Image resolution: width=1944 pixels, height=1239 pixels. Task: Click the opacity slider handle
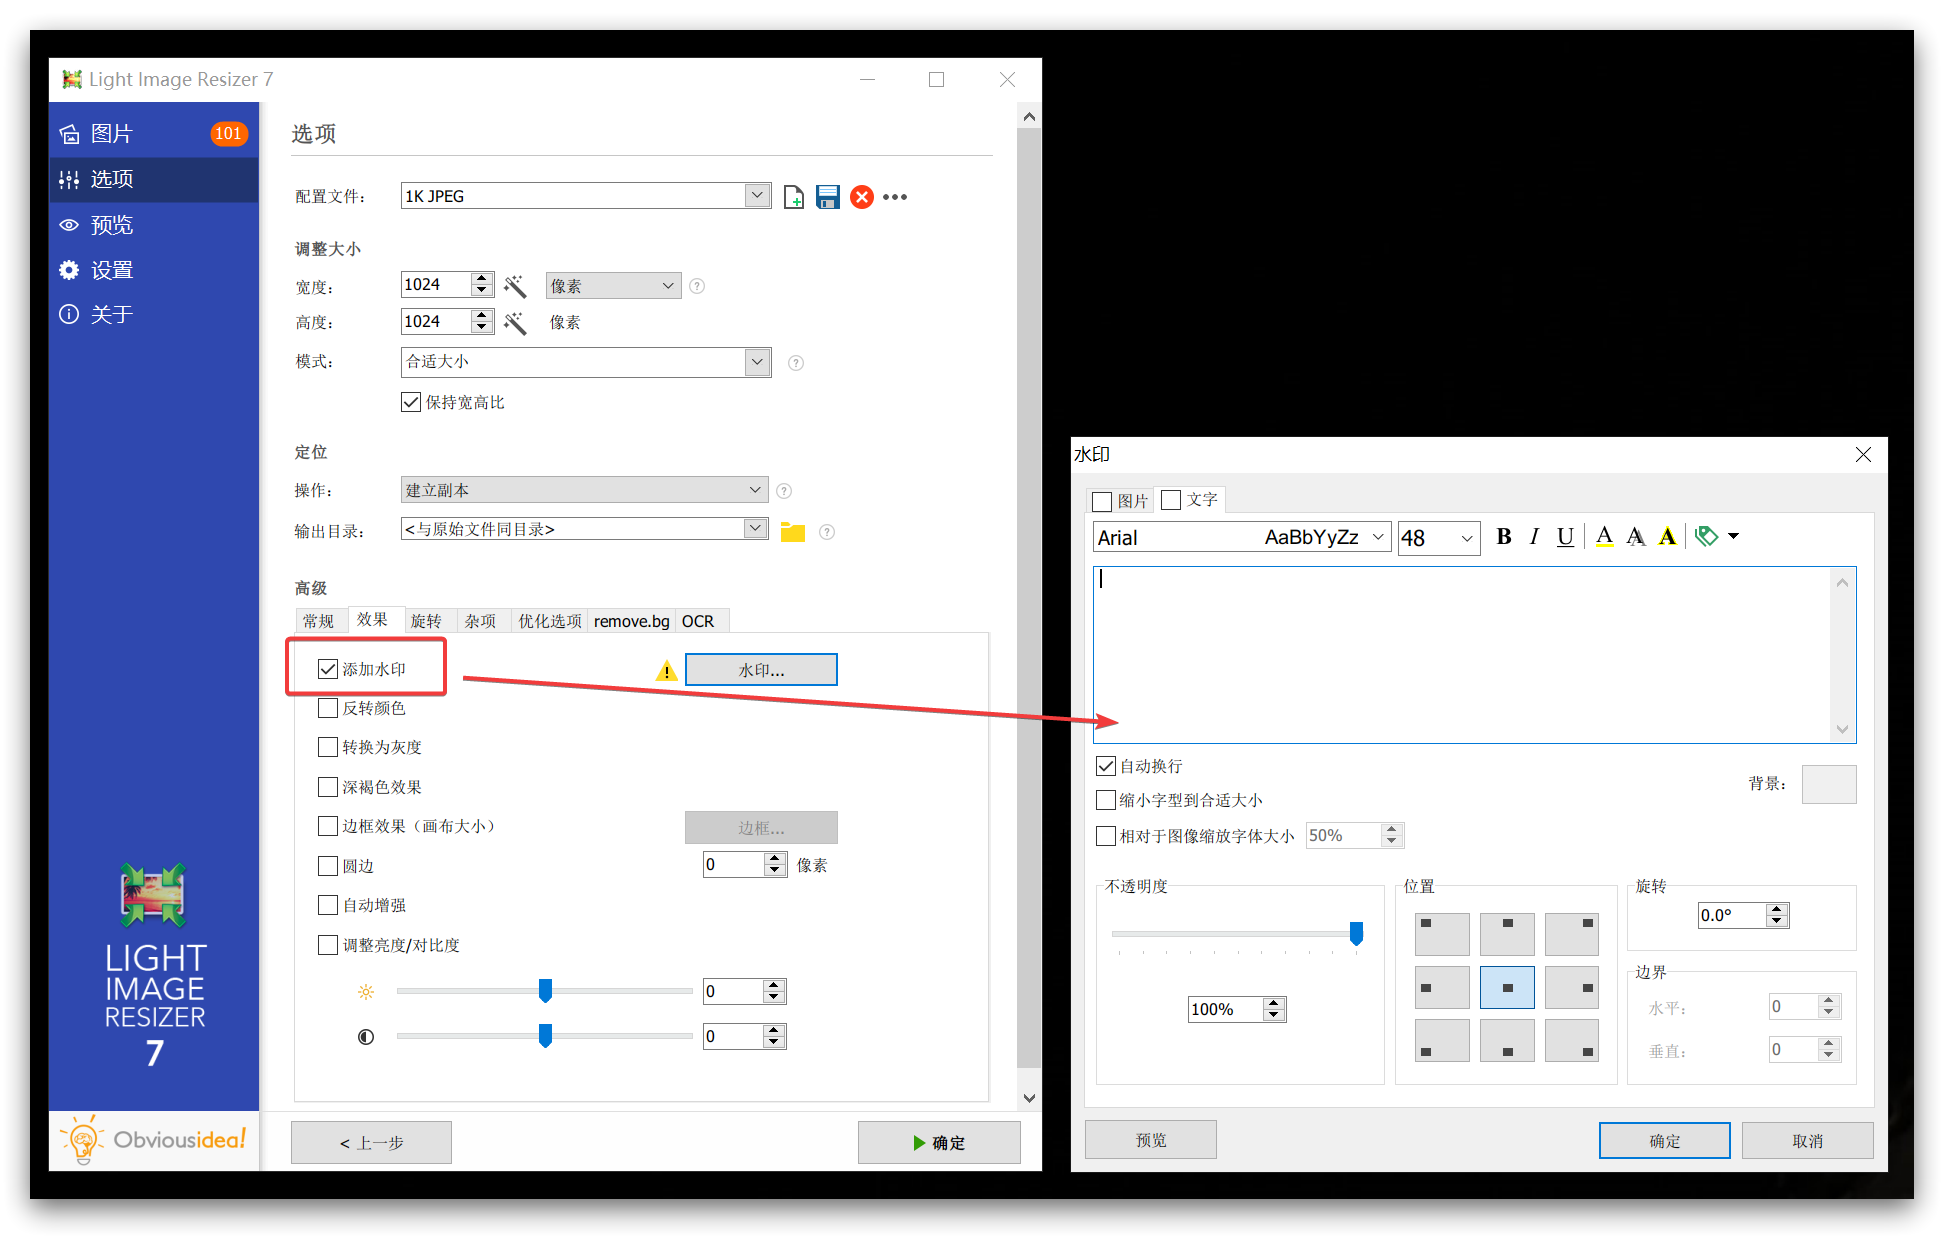coord(1356,933)
